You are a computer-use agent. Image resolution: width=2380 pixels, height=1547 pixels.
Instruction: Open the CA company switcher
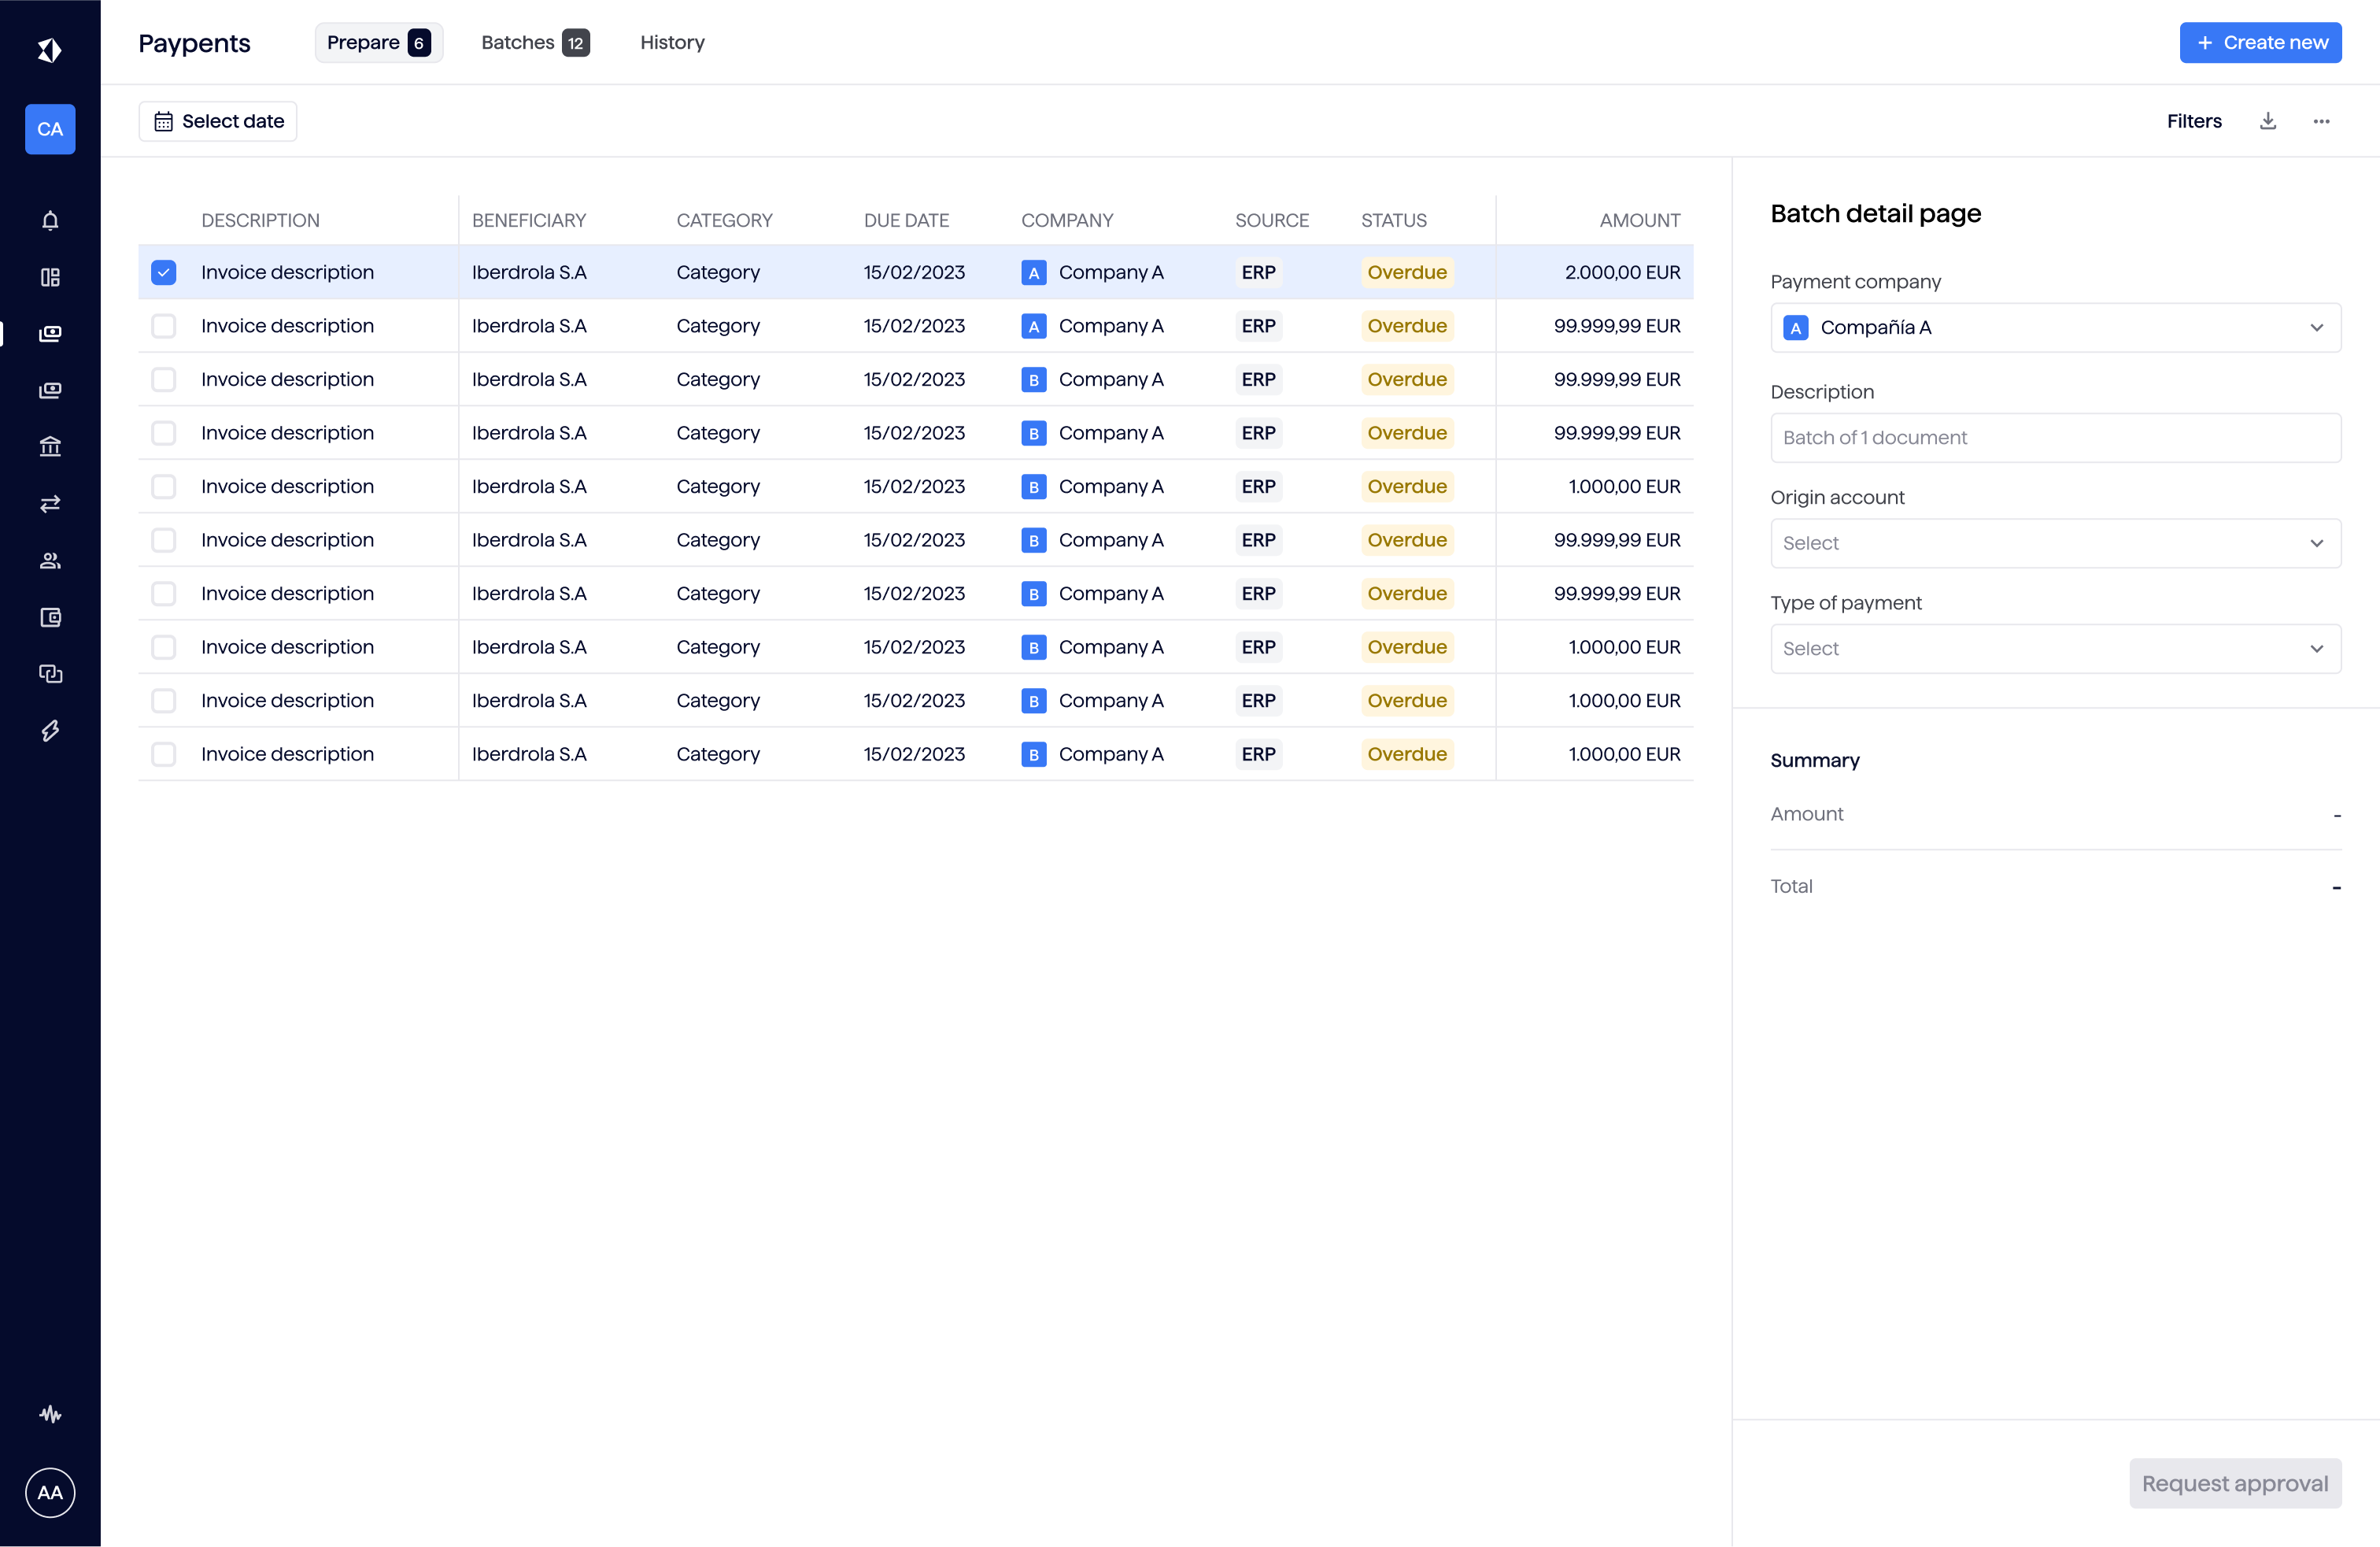[x=50, y=129]
